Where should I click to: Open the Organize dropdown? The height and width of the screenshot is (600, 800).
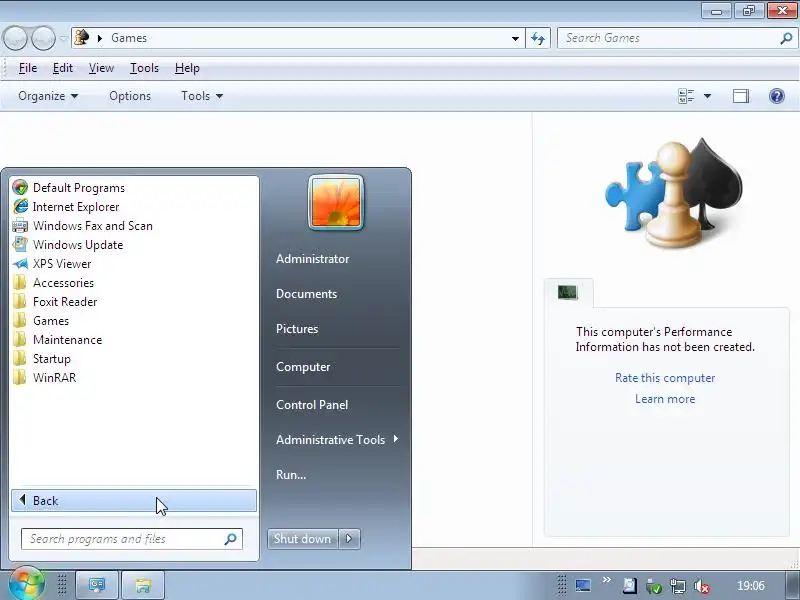[x=48, y=96]
